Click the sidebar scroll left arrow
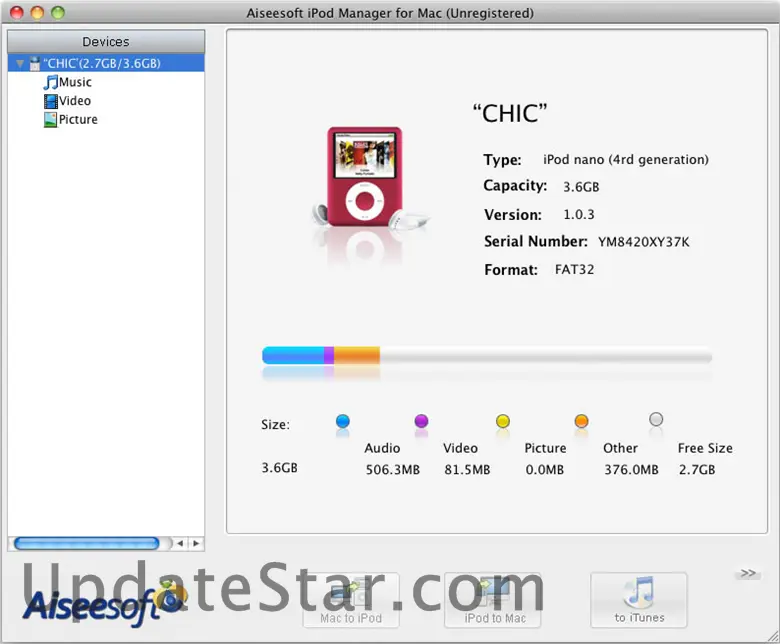The height and width of the screenshot is (644, 780). tap(180, 544)
